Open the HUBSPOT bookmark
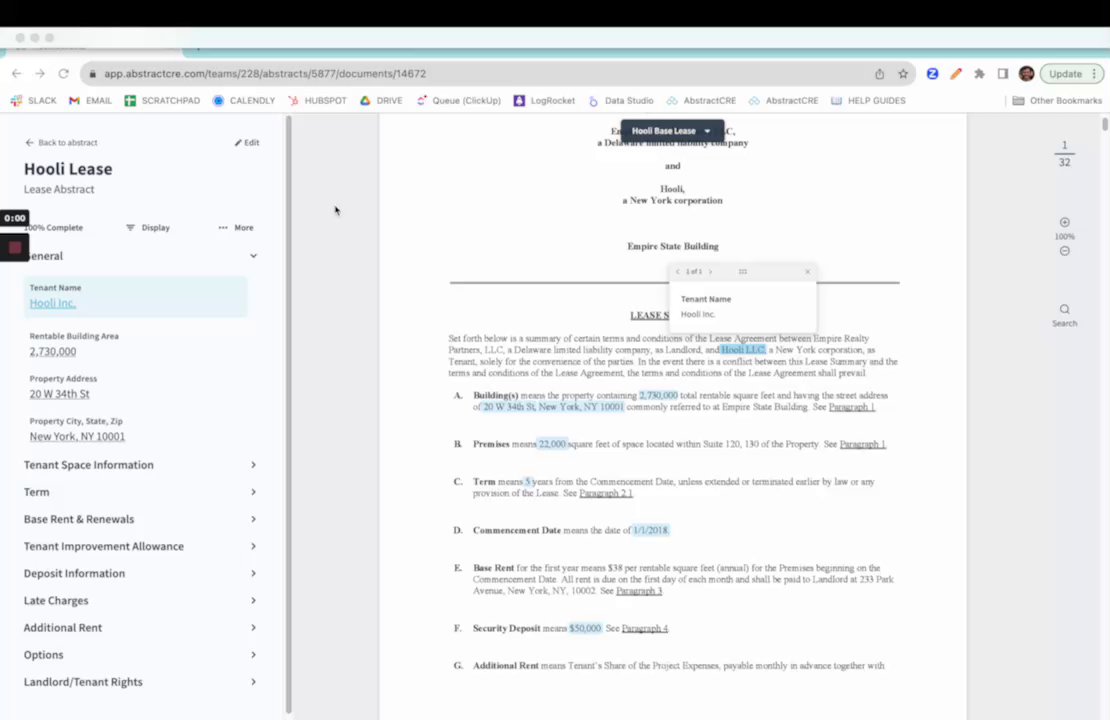The width and height of the screenshot is (1110, 720). click(x=317, y=101)
